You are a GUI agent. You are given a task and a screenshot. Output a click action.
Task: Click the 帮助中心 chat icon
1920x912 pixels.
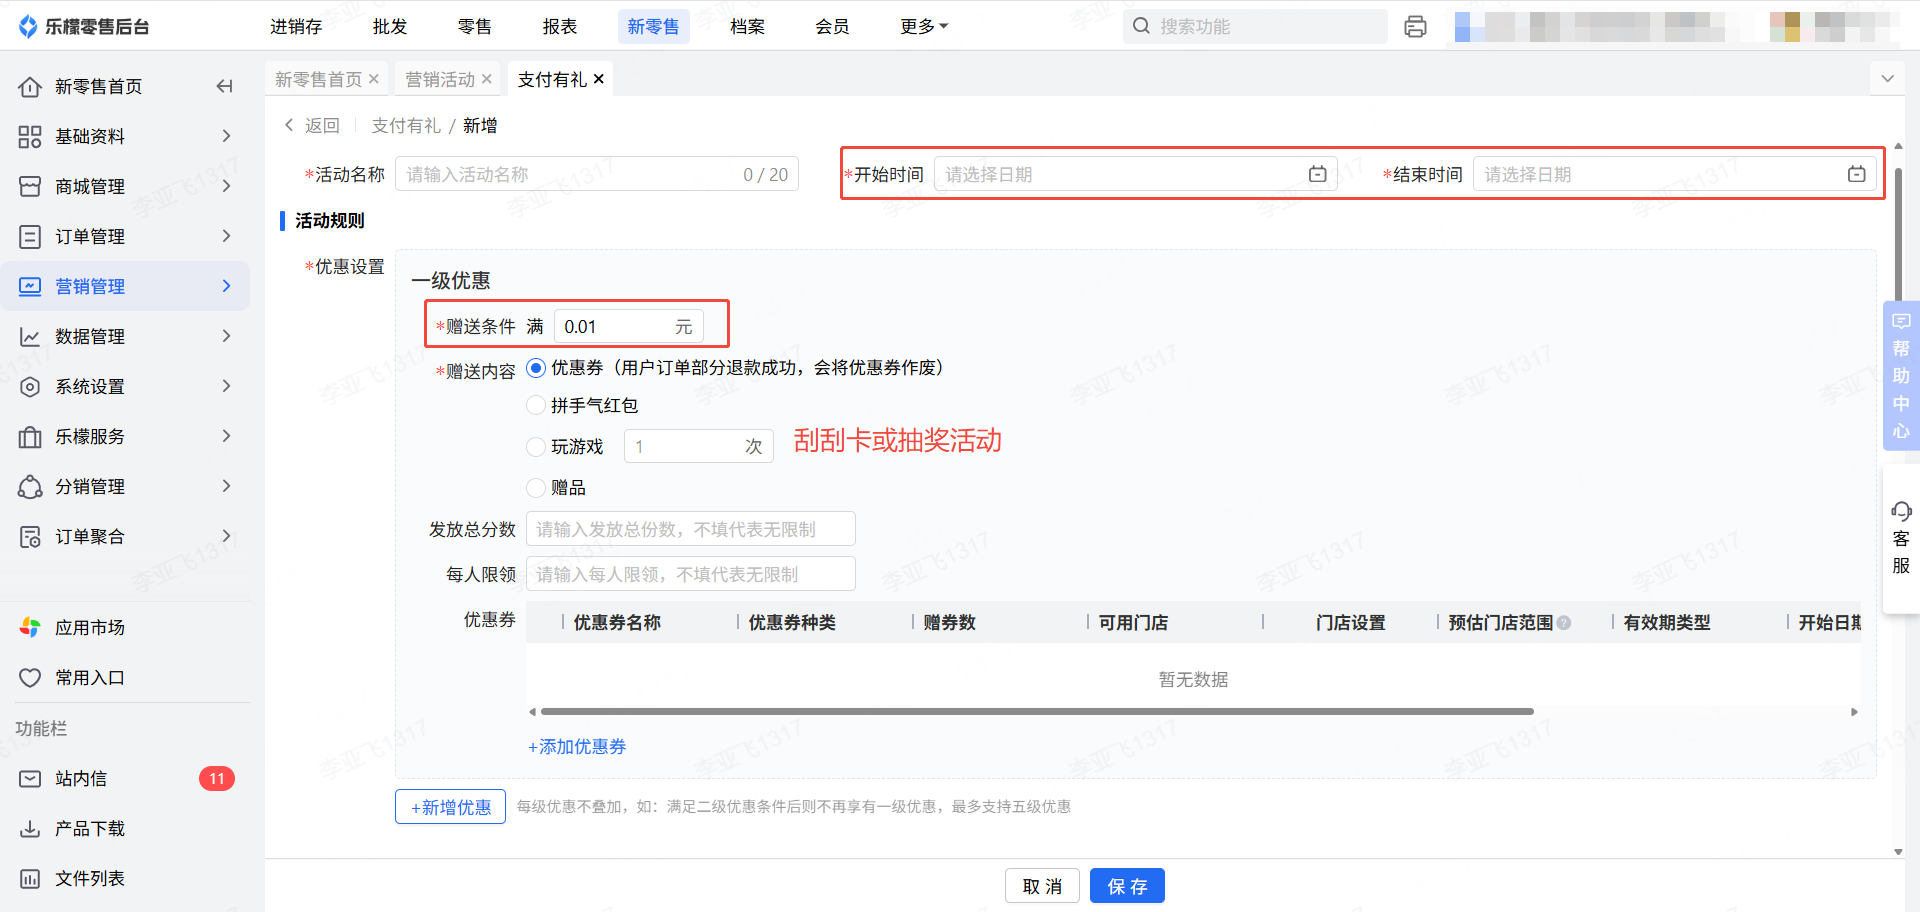coord(1901,321)
